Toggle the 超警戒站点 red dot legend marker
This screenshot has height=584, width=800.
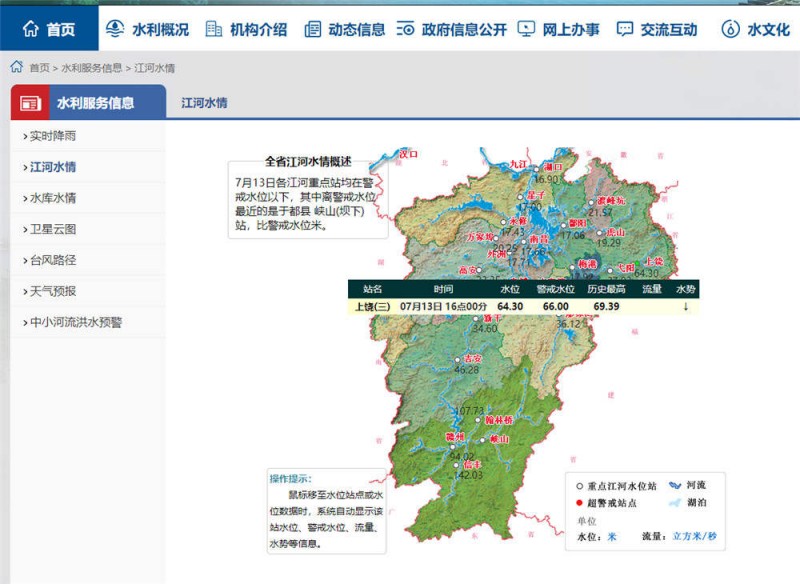579,501
